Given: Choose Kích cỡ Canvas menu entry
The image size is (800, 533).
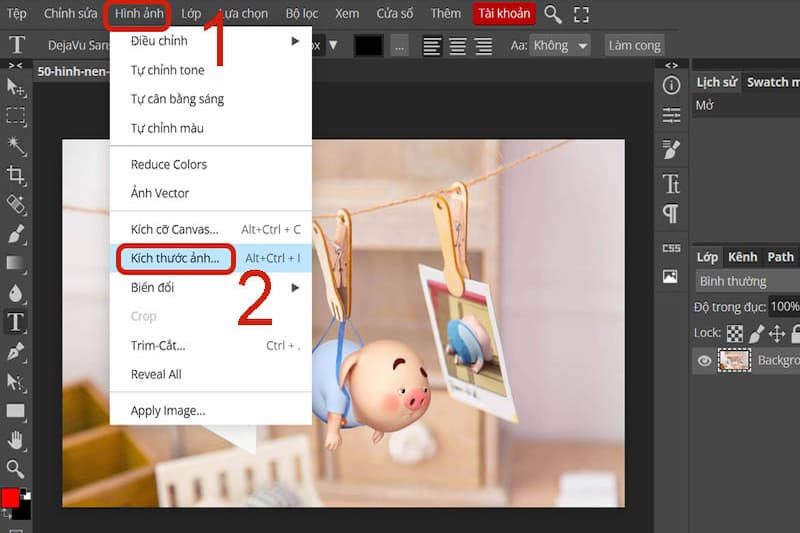Looking at the screenshot, I should tap(211, 230).
